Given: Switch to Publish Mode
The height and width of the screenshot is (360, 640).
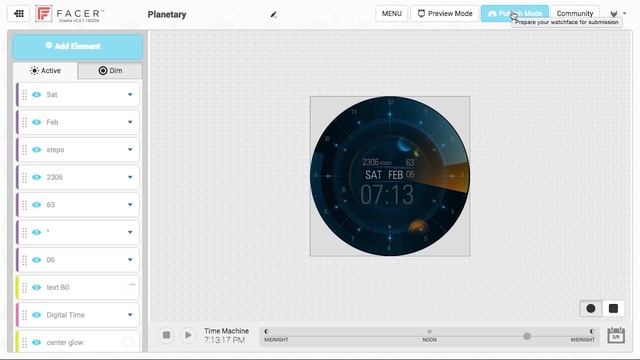Looking at the screenshot, I should (515, 13).
